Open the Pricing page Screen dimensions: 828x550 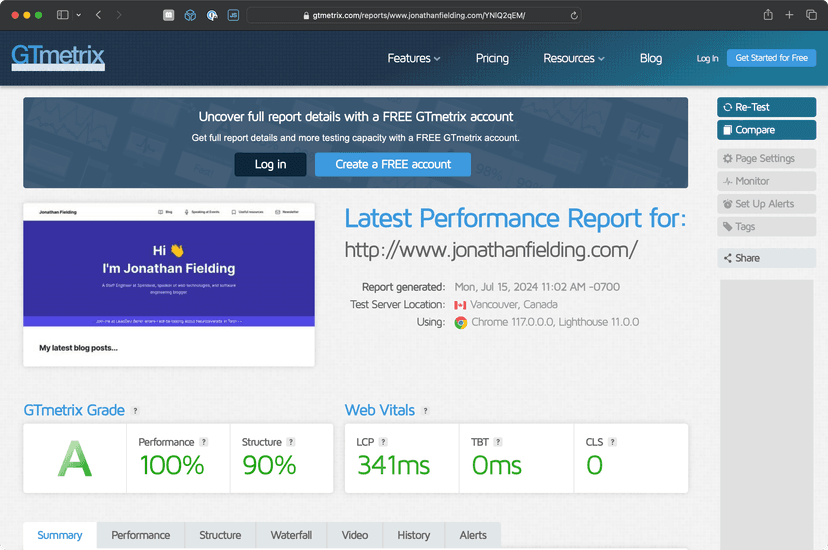[x=492, y=58]
